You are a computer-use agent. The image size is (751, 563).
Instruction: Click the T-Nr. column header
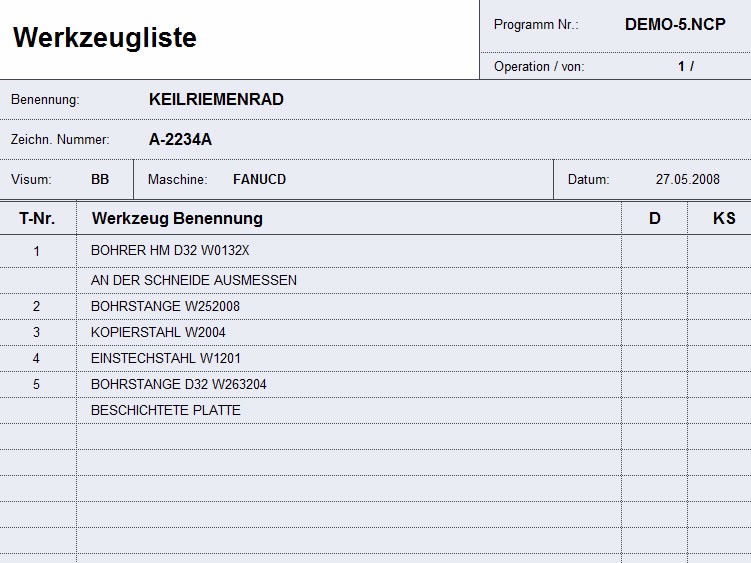tap(37, 218)
